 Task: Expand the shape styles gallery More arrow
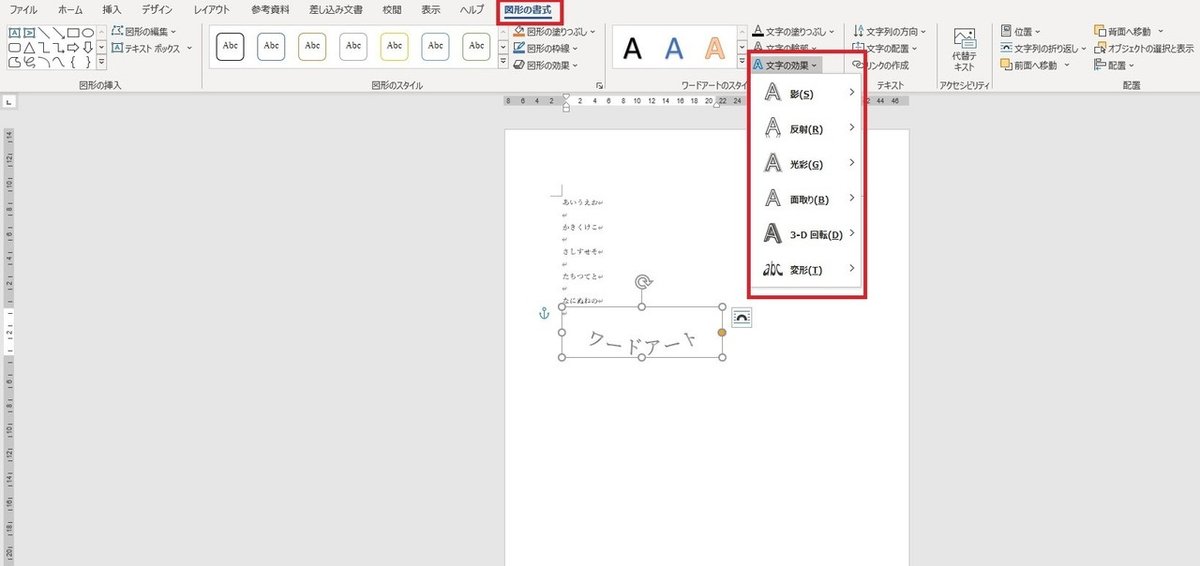click(x=502, y=62)
